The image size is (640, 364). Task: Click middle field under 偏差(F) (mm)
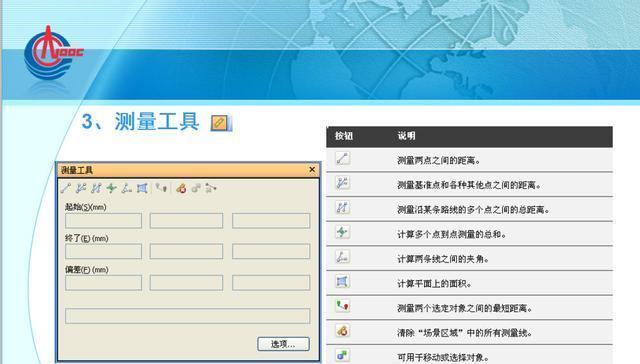186,282
